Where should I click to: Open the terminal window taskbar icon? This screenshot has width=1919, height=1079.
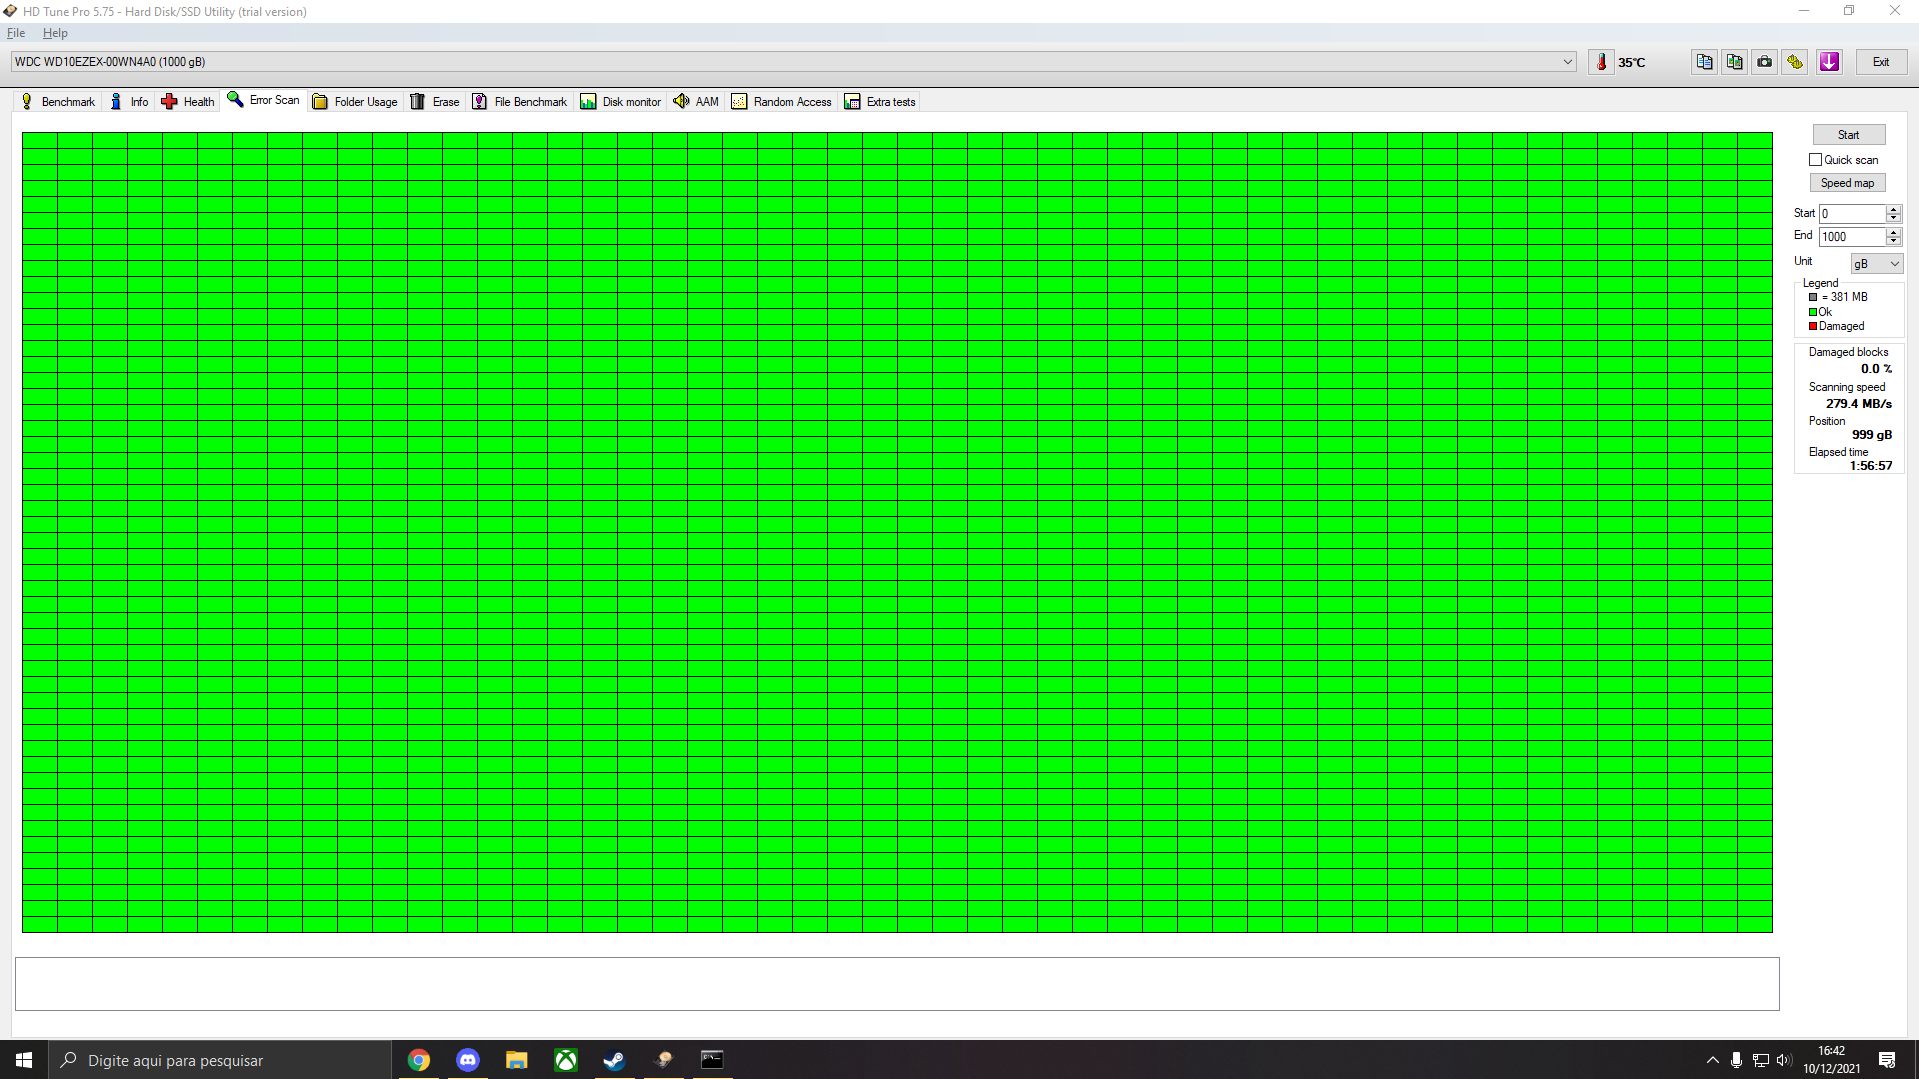[712, 1060]
